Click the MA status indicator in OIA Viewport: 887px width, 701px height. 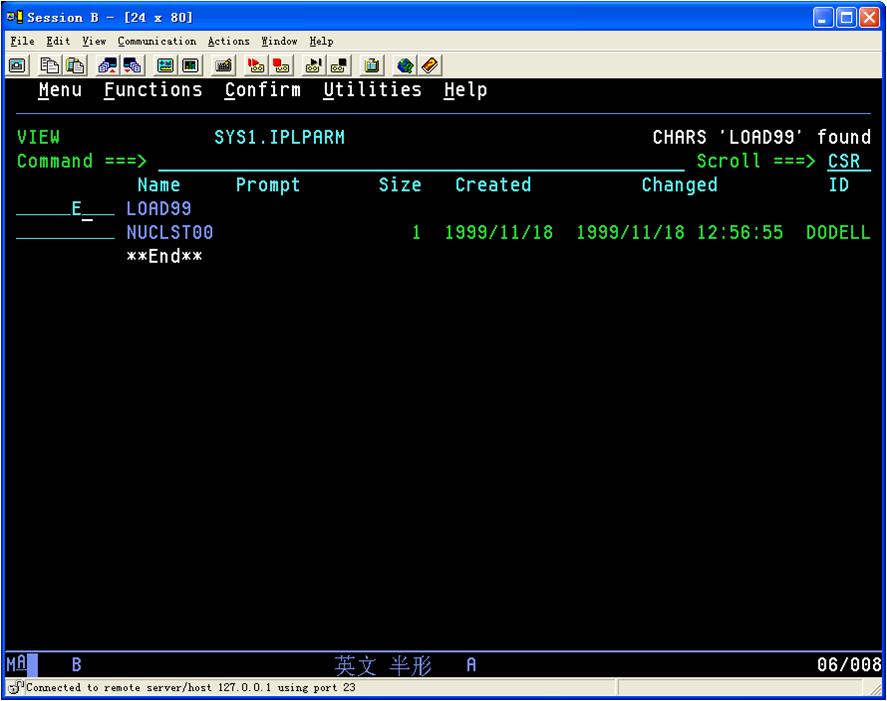[x=17, y=664]
